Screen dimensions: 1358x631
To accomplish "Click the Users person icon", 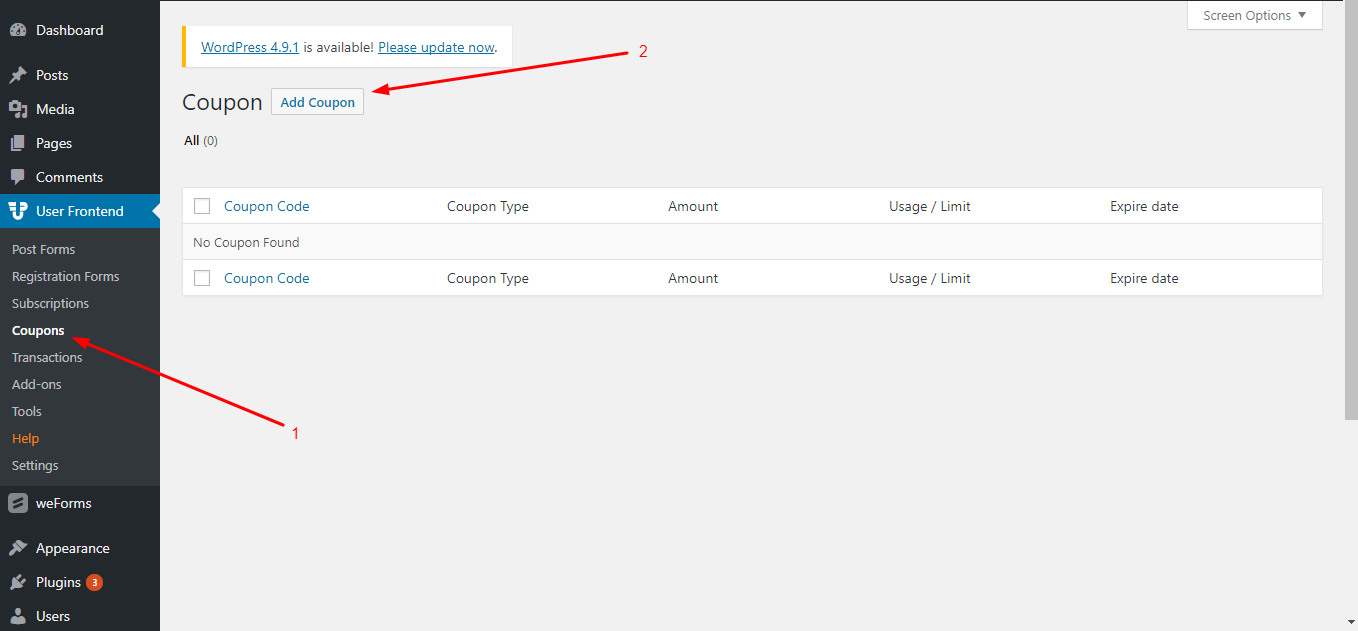I will pos(18,616).
